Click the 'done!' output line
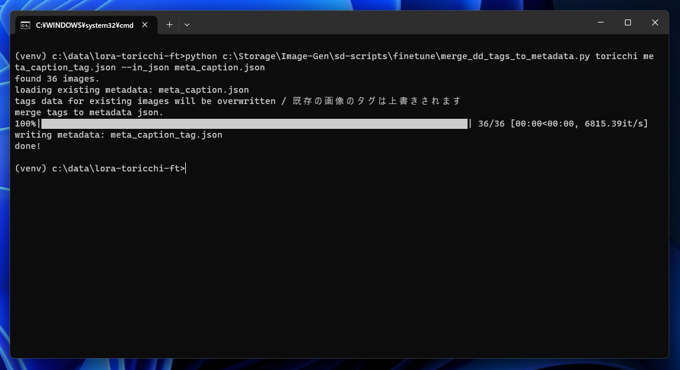 point(28,146)
